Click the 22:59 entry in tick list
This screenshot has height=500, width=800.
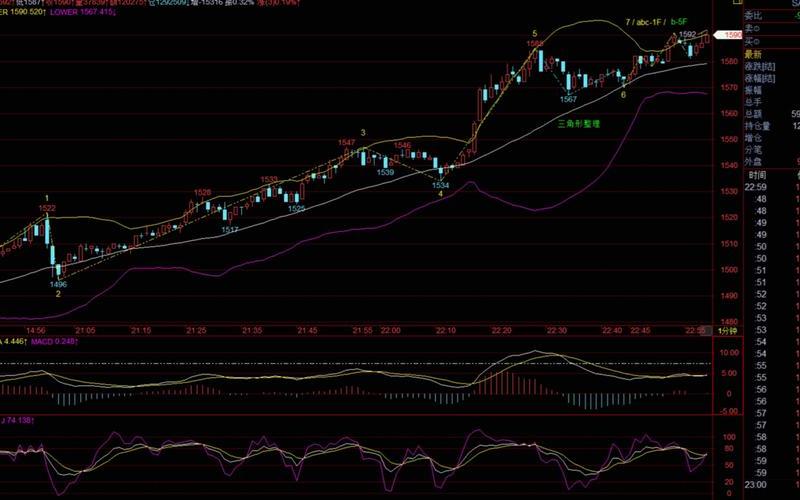[756, 187]
